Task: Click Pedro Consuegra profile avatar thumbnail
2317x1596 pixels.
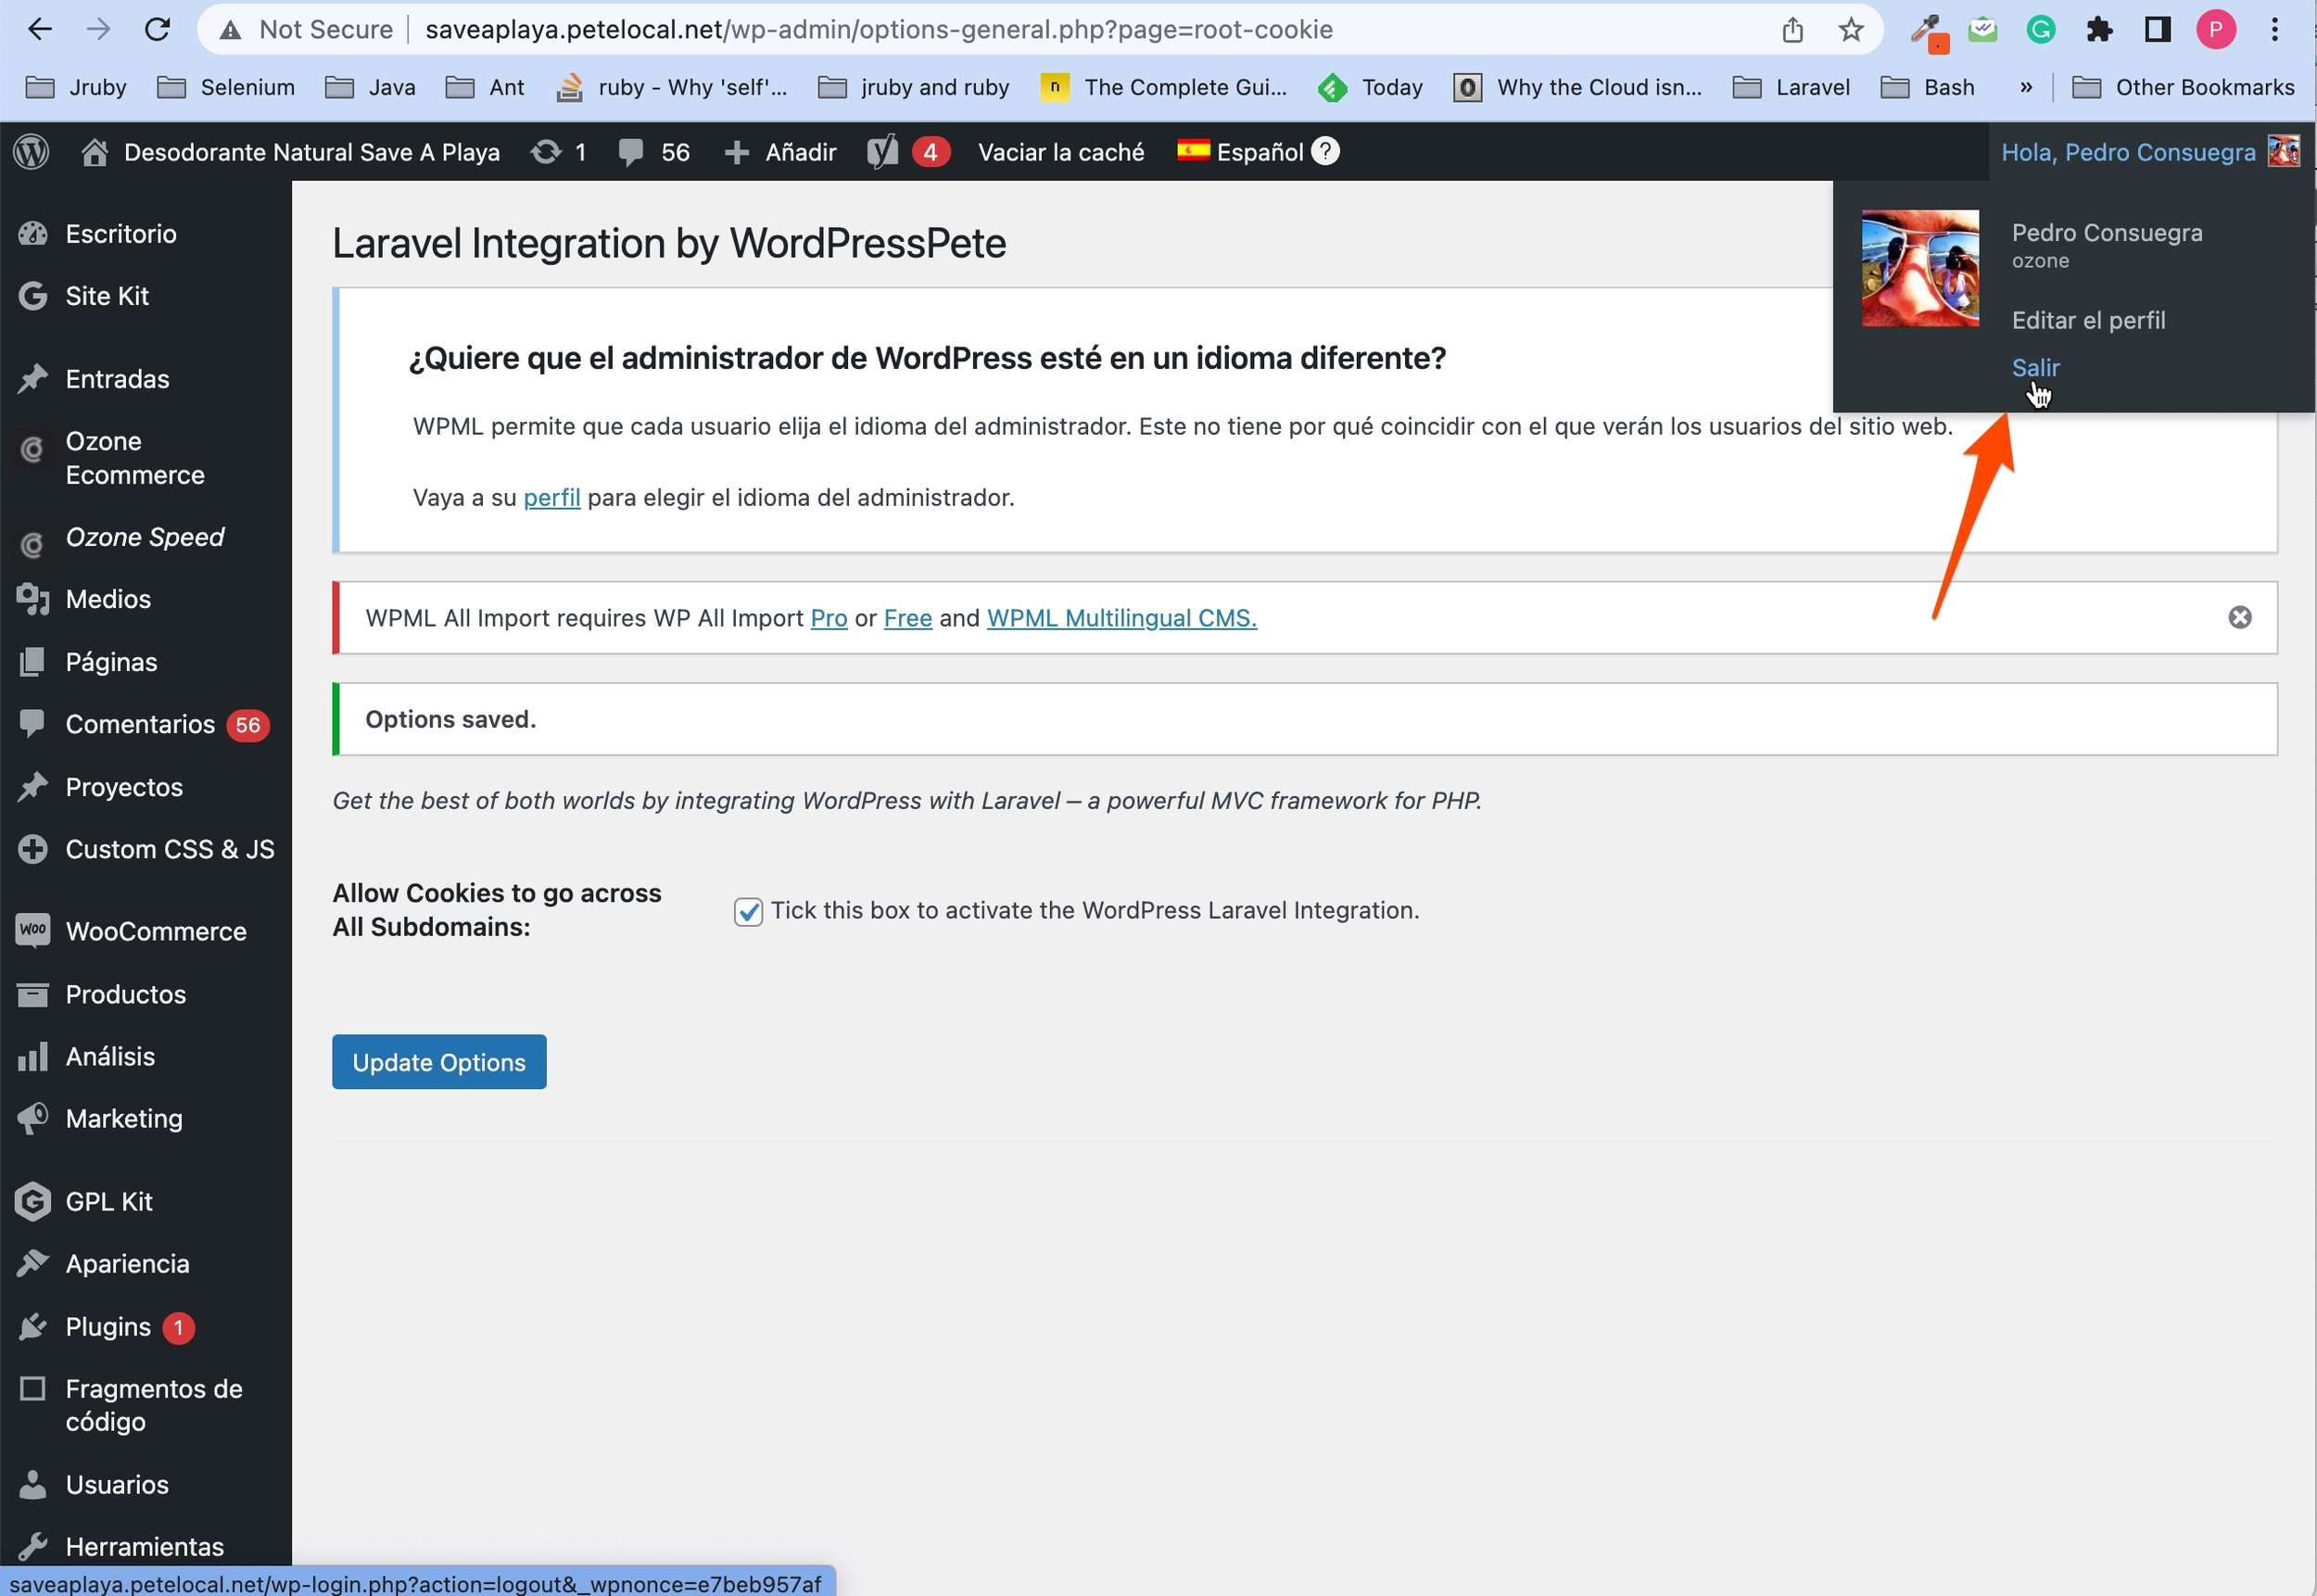Action: 1919,268
